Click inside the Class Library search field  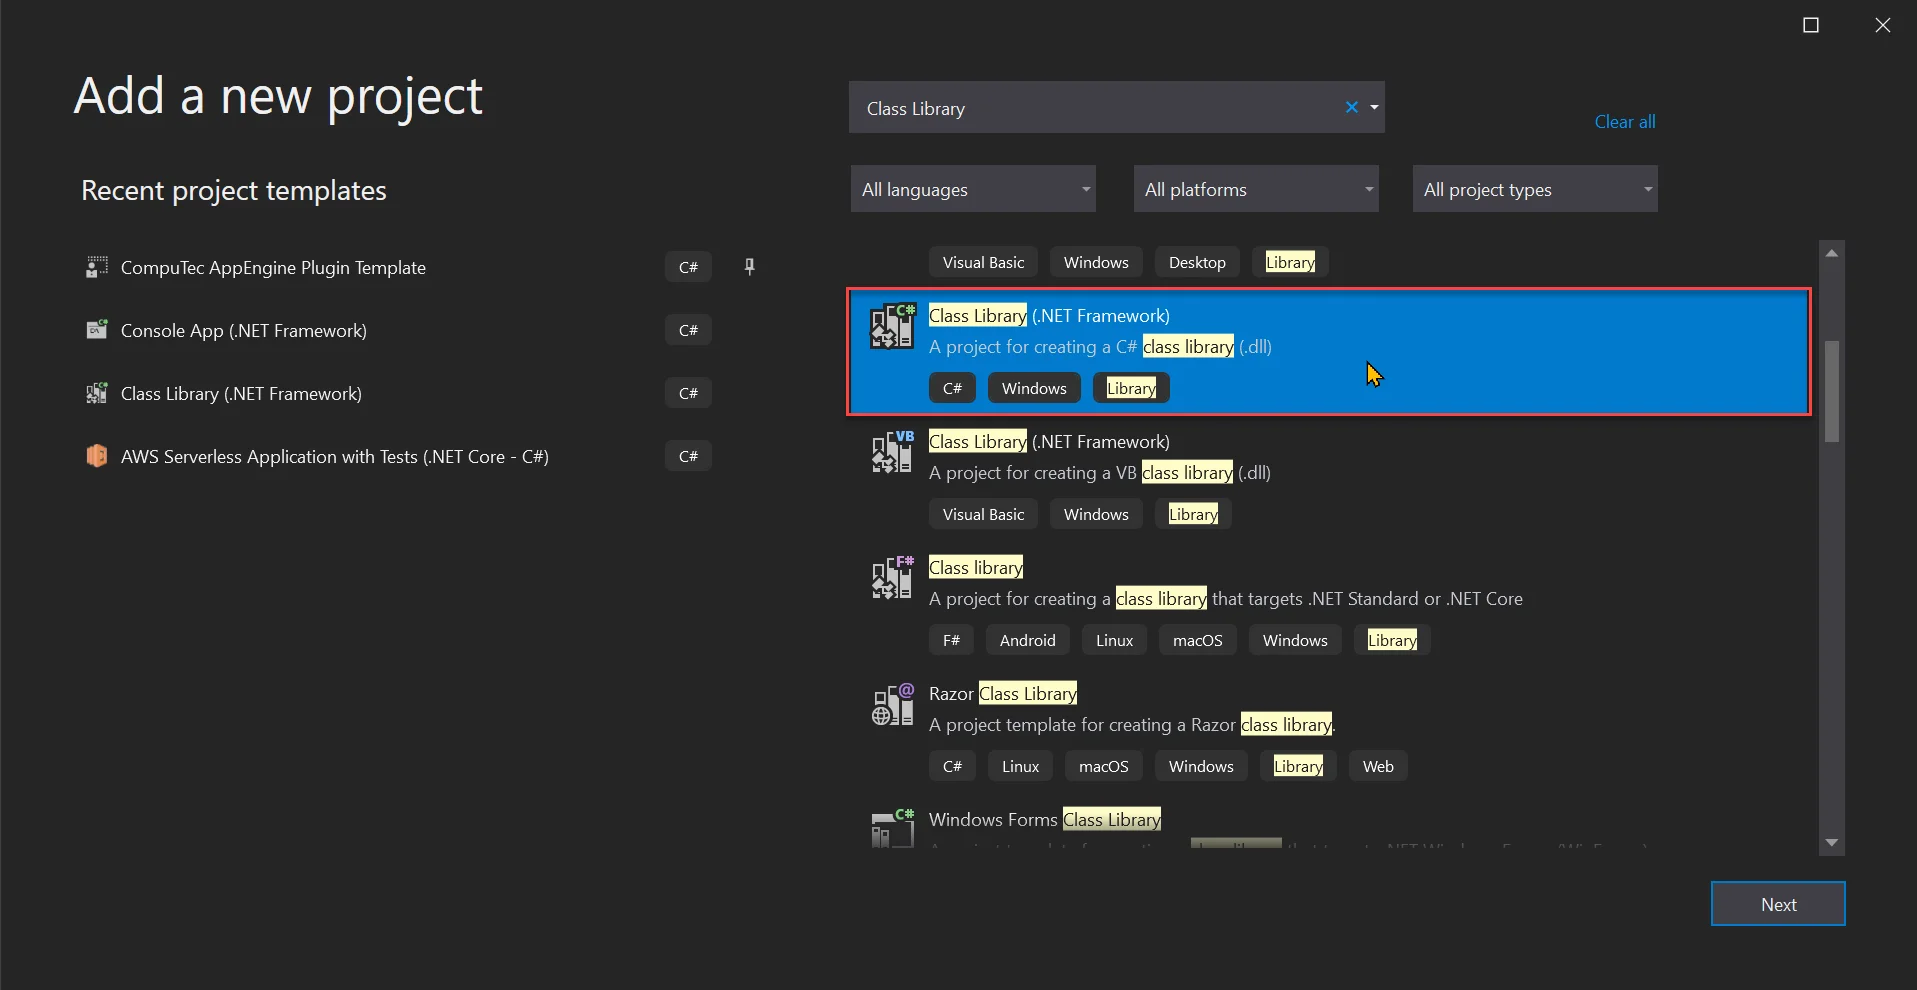click(x=1090, y=108)
